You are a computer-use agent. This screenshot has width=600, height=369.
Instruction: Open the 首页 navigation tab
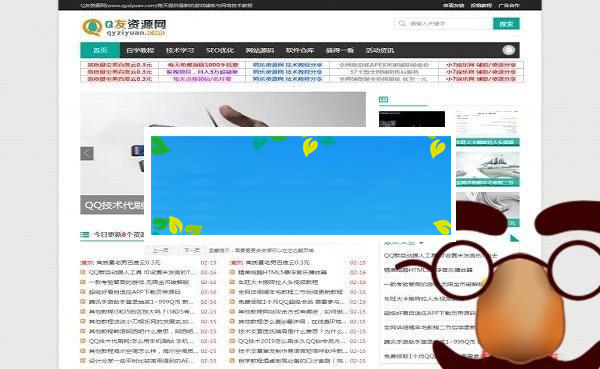[100, 50]
